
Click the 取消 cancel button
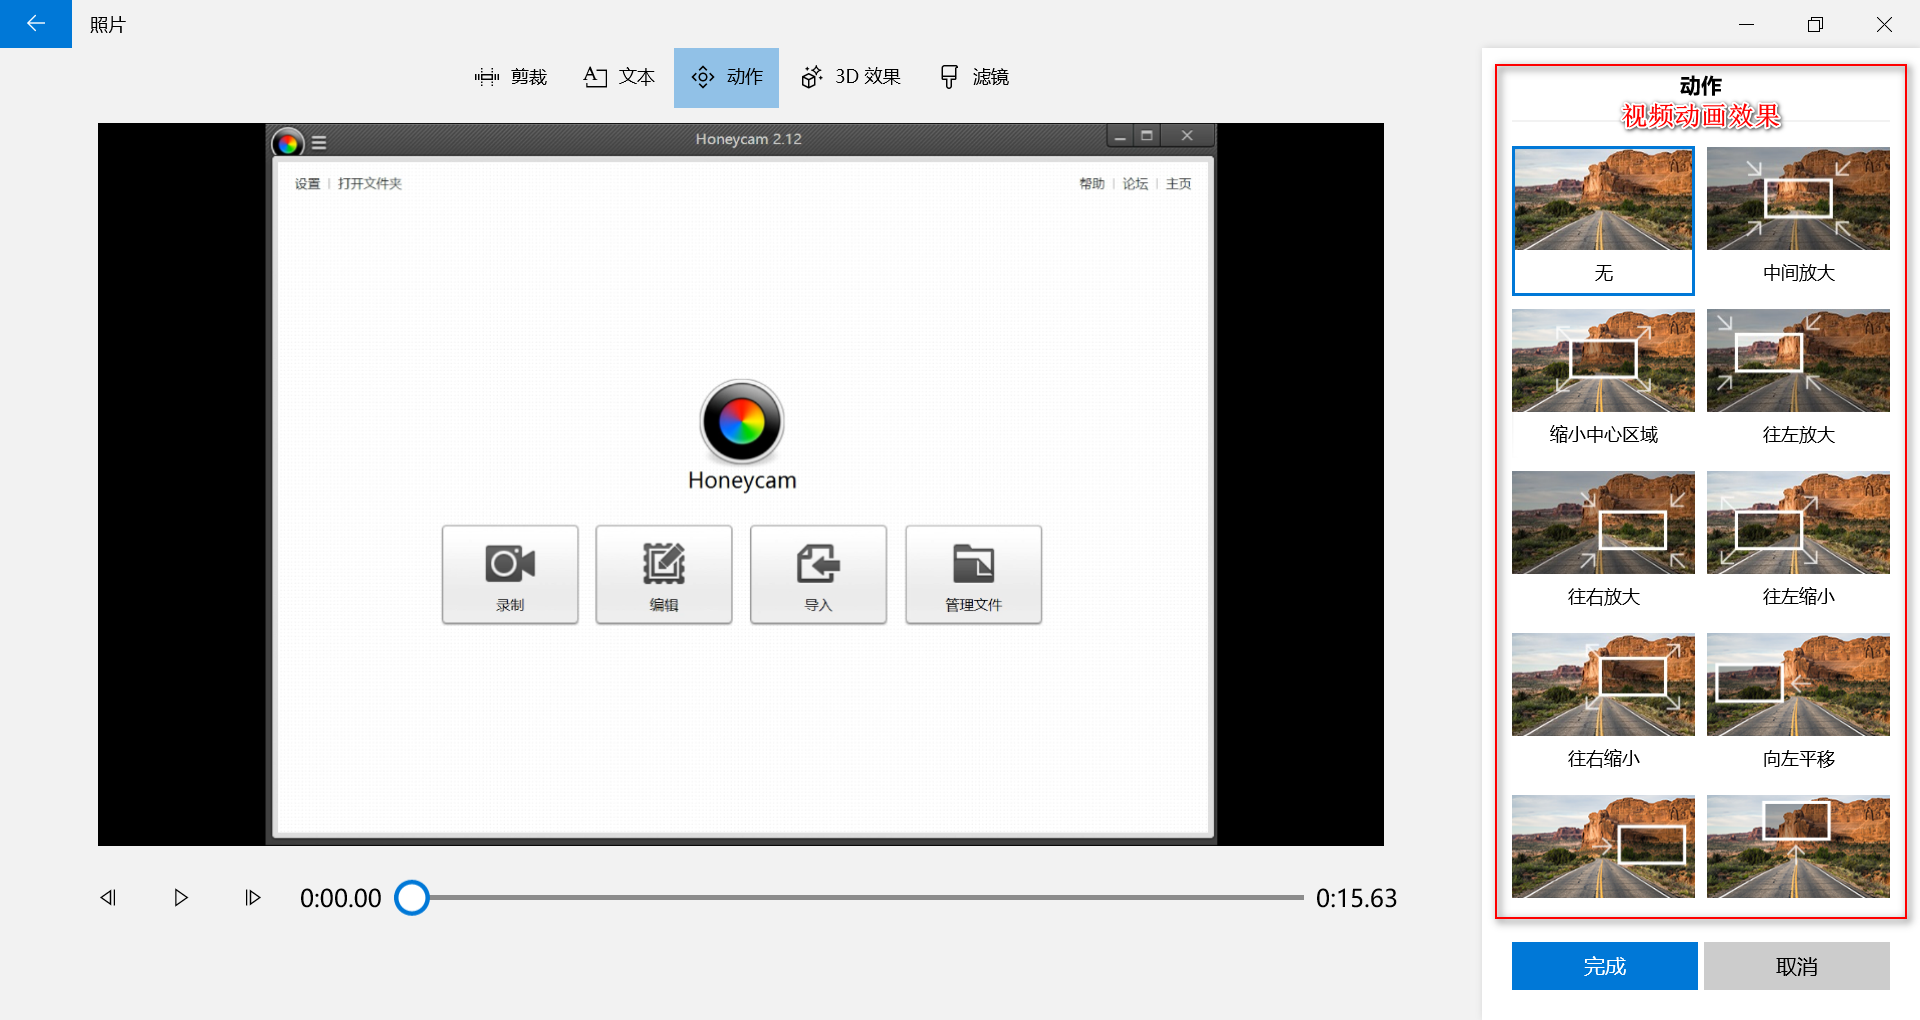click(1797, 966)
